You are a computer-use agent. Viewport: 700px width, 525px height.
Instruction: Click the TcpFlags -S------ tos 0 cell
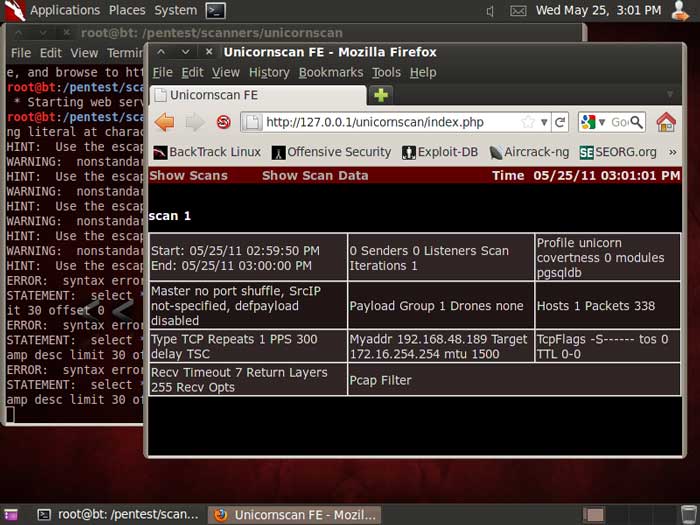point(608,346)
